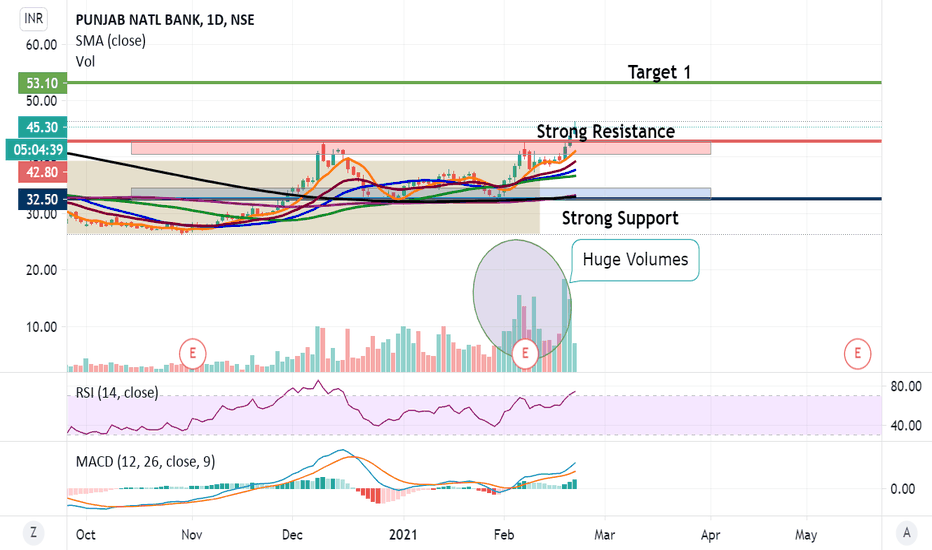The image size is (932, 550).
Task: Open the February earnings E marker
Action: click(x=525, y=354)
